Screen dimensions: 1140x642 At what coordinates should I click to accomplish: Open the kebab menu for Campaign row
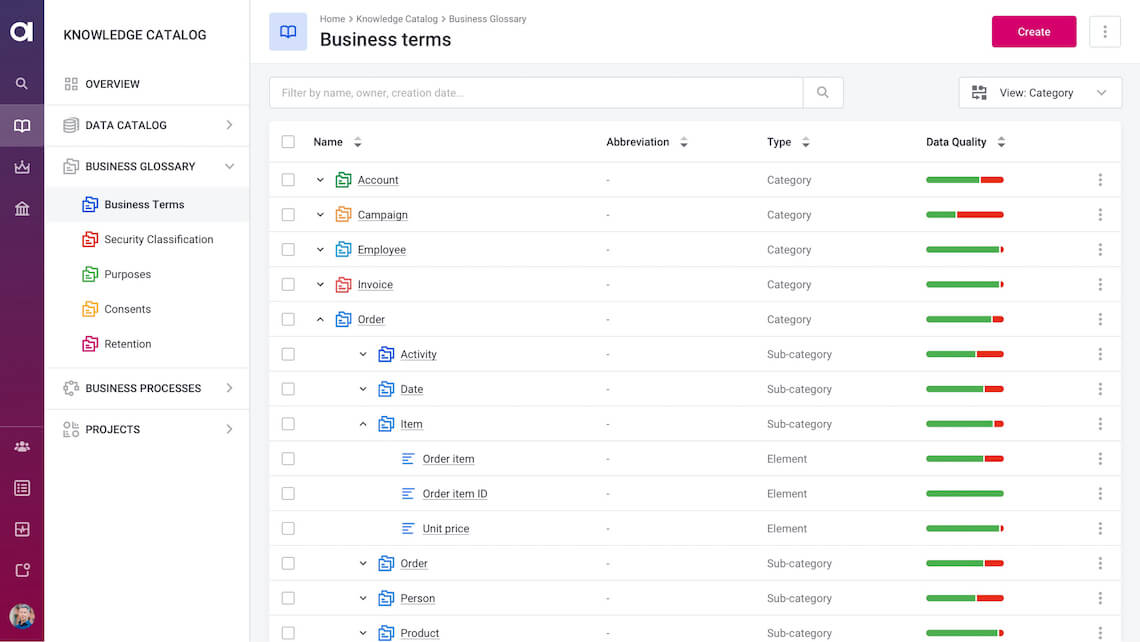point(1100,215)
